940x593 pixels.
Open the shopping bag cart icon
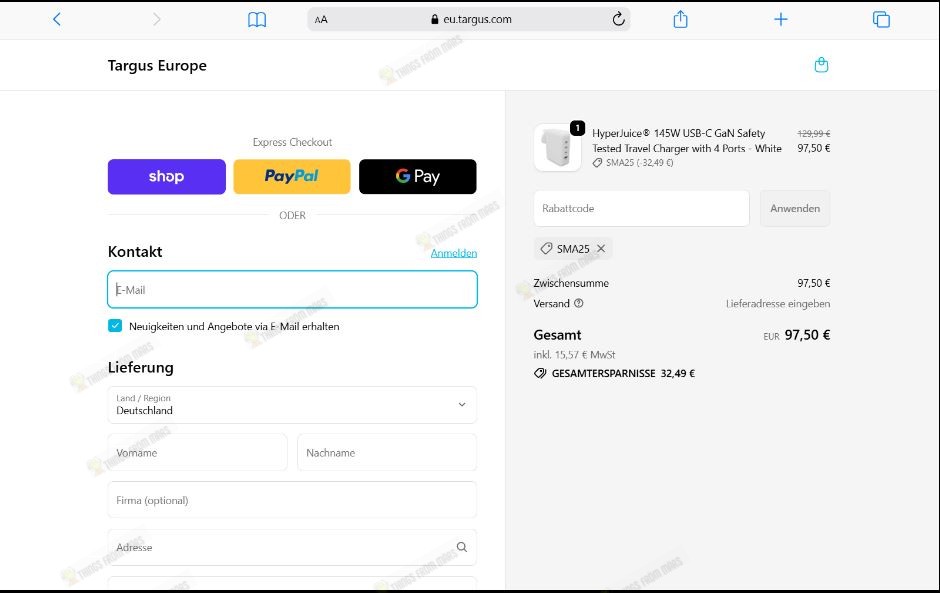pyautogui.click(x=821, y=65)
